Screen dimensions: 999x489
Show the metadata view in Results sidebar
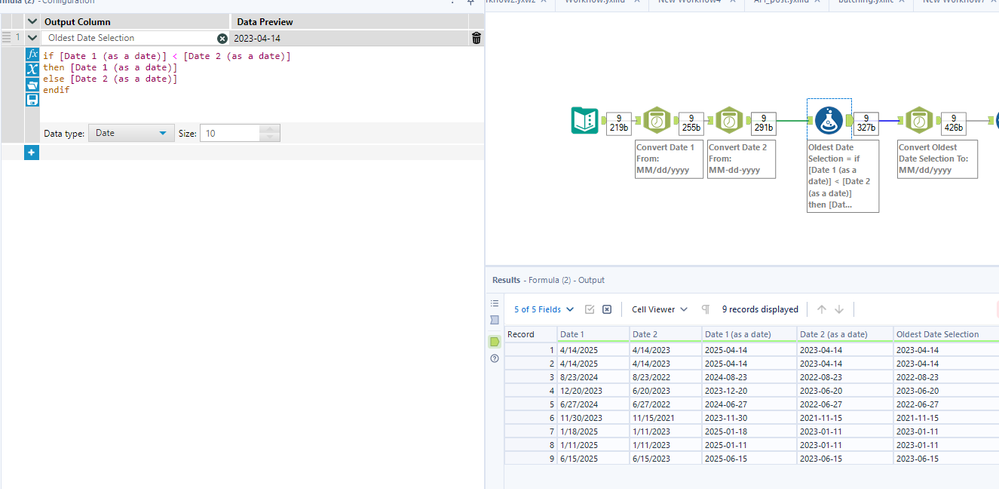(x=494, y=320)
